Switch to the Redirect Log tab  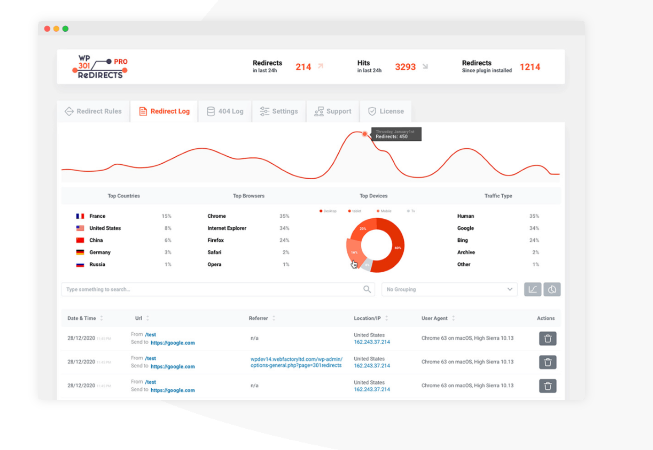(x=164, y=111)
